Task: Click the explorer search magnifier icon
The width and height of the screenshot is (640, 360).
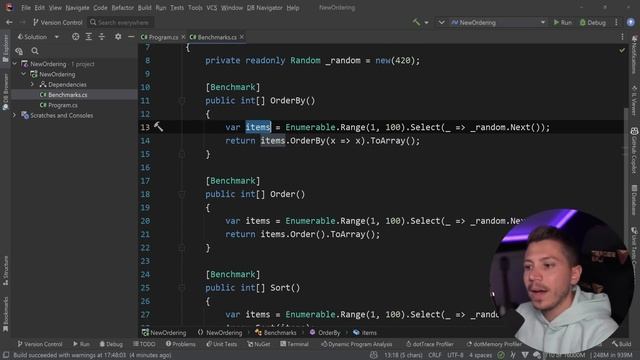Action: pos(35,51)
